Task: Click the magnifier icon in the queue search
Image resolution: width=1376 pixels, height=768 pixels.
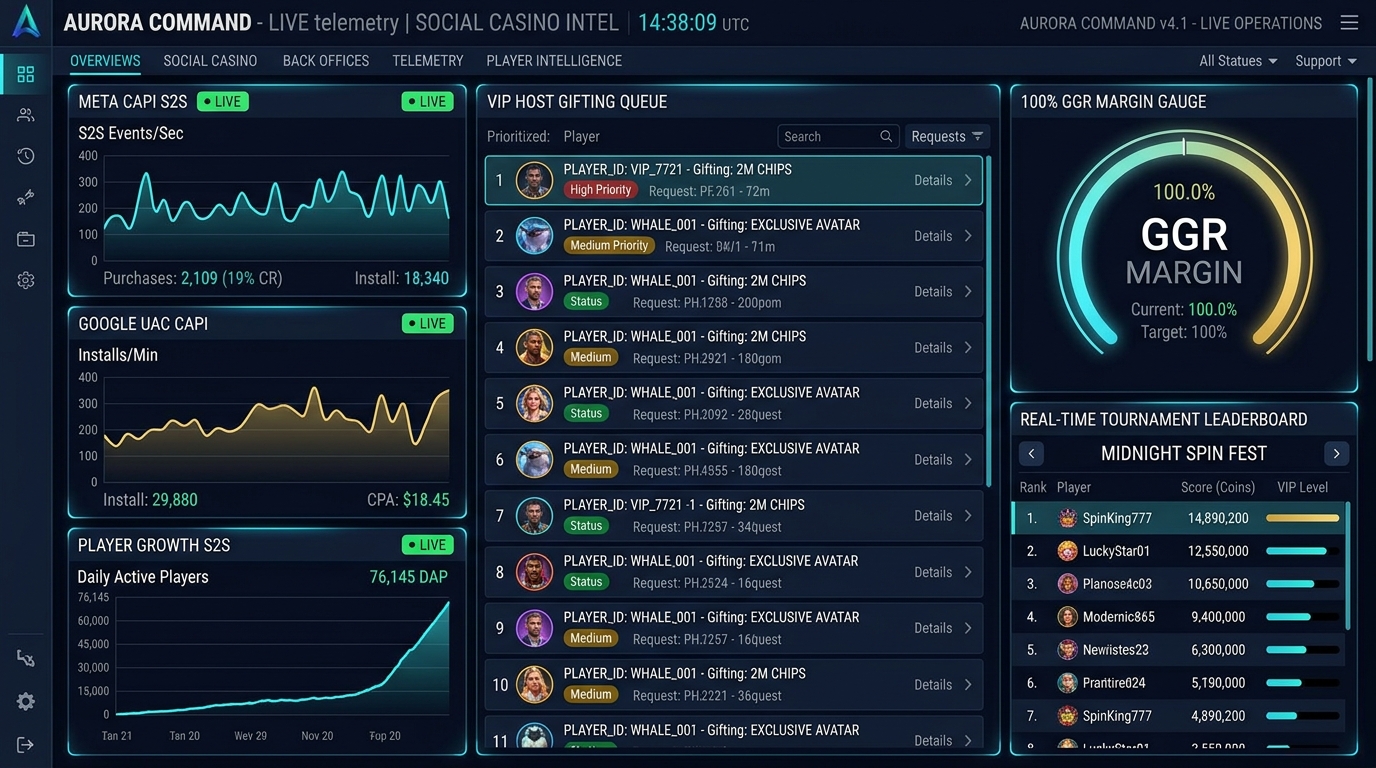Action: 886,136
